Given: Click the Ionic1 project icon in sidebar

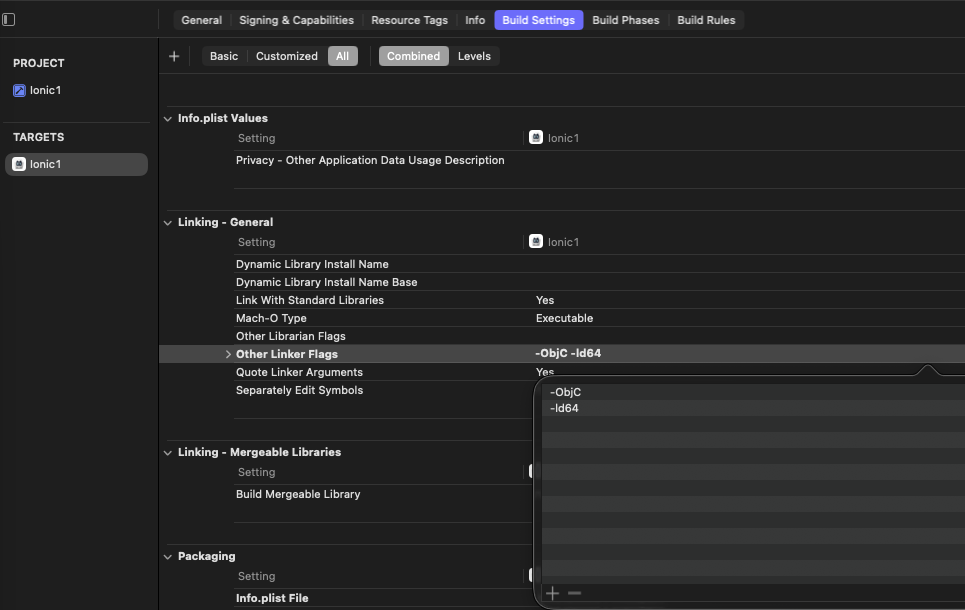Looking at the screenshot, I should click(x=20, y=90).
